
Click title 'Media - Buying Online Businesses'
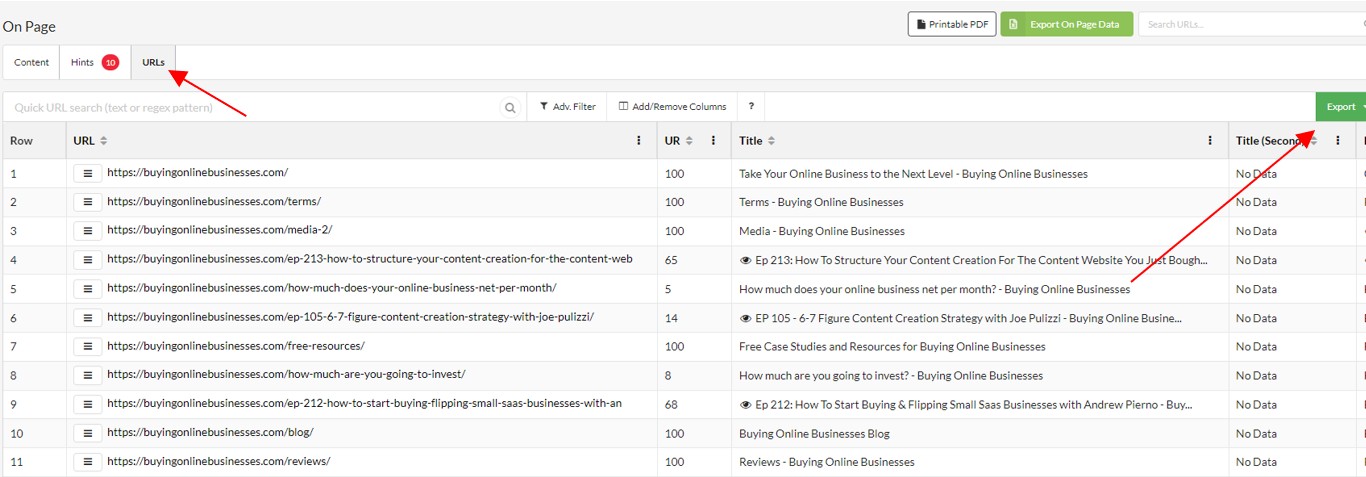pyautogui.click(x=822, y=231)
